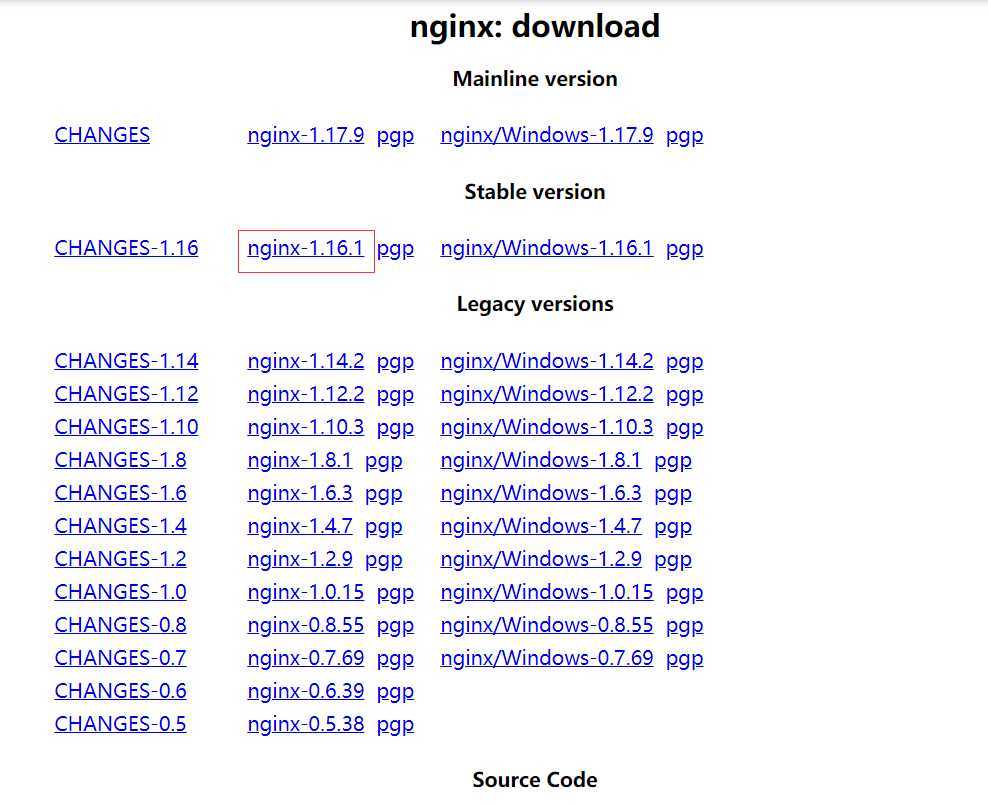
Task: Open pgp signature for nginx-1.17.9
Action: (x=395, y=136)
